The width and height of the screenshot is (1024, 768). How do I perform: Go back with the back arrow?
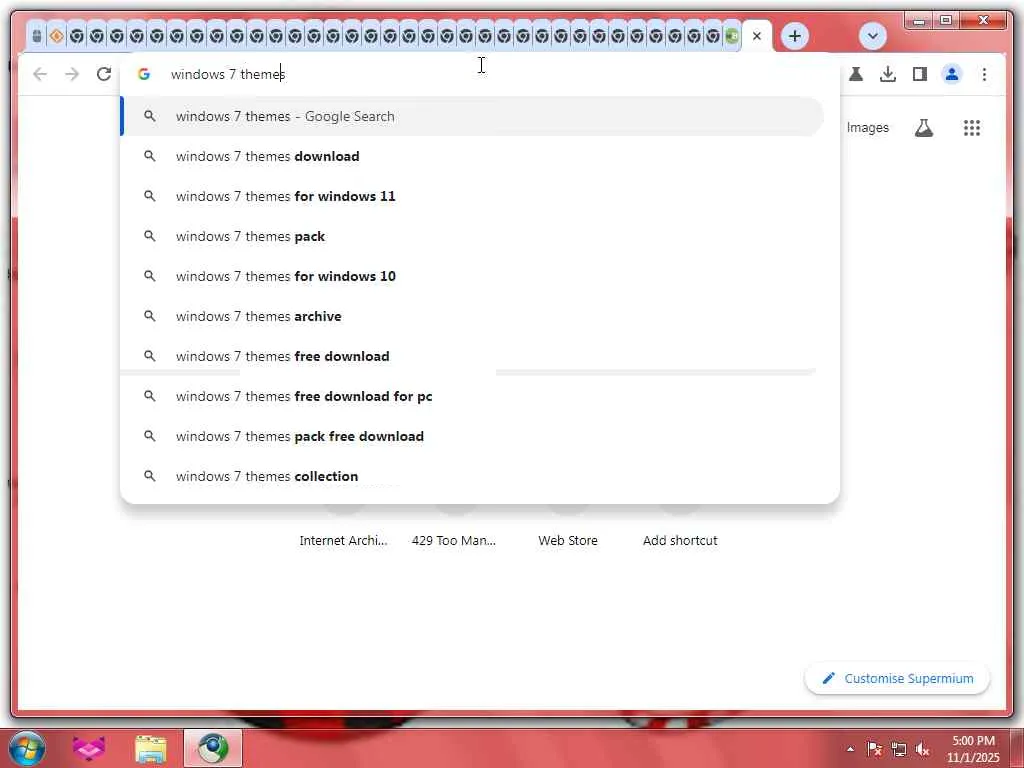40,74
